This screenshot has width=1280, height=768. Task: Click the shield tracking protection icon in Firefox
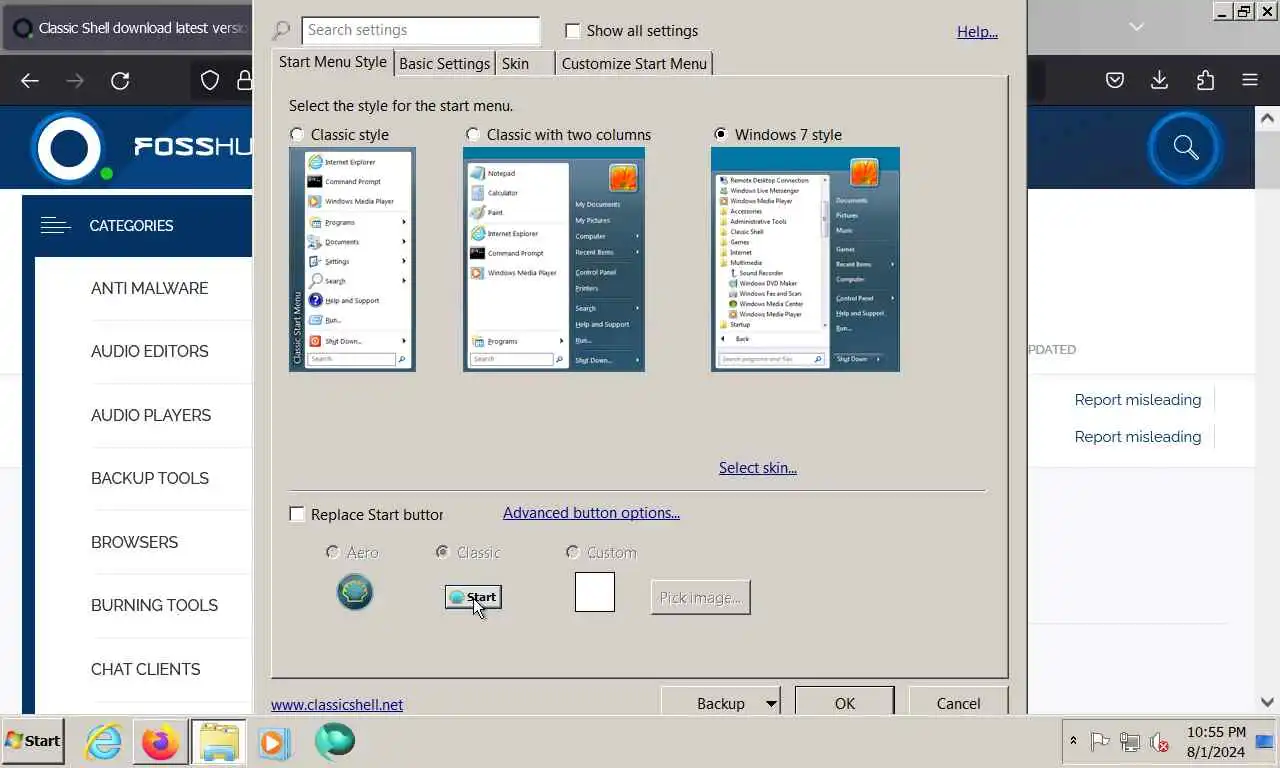coord(210,81)
